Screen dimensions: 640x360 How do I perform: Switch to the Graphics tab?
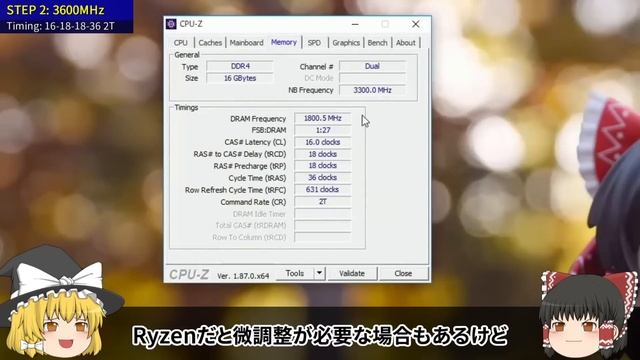(x=346, y=42)
